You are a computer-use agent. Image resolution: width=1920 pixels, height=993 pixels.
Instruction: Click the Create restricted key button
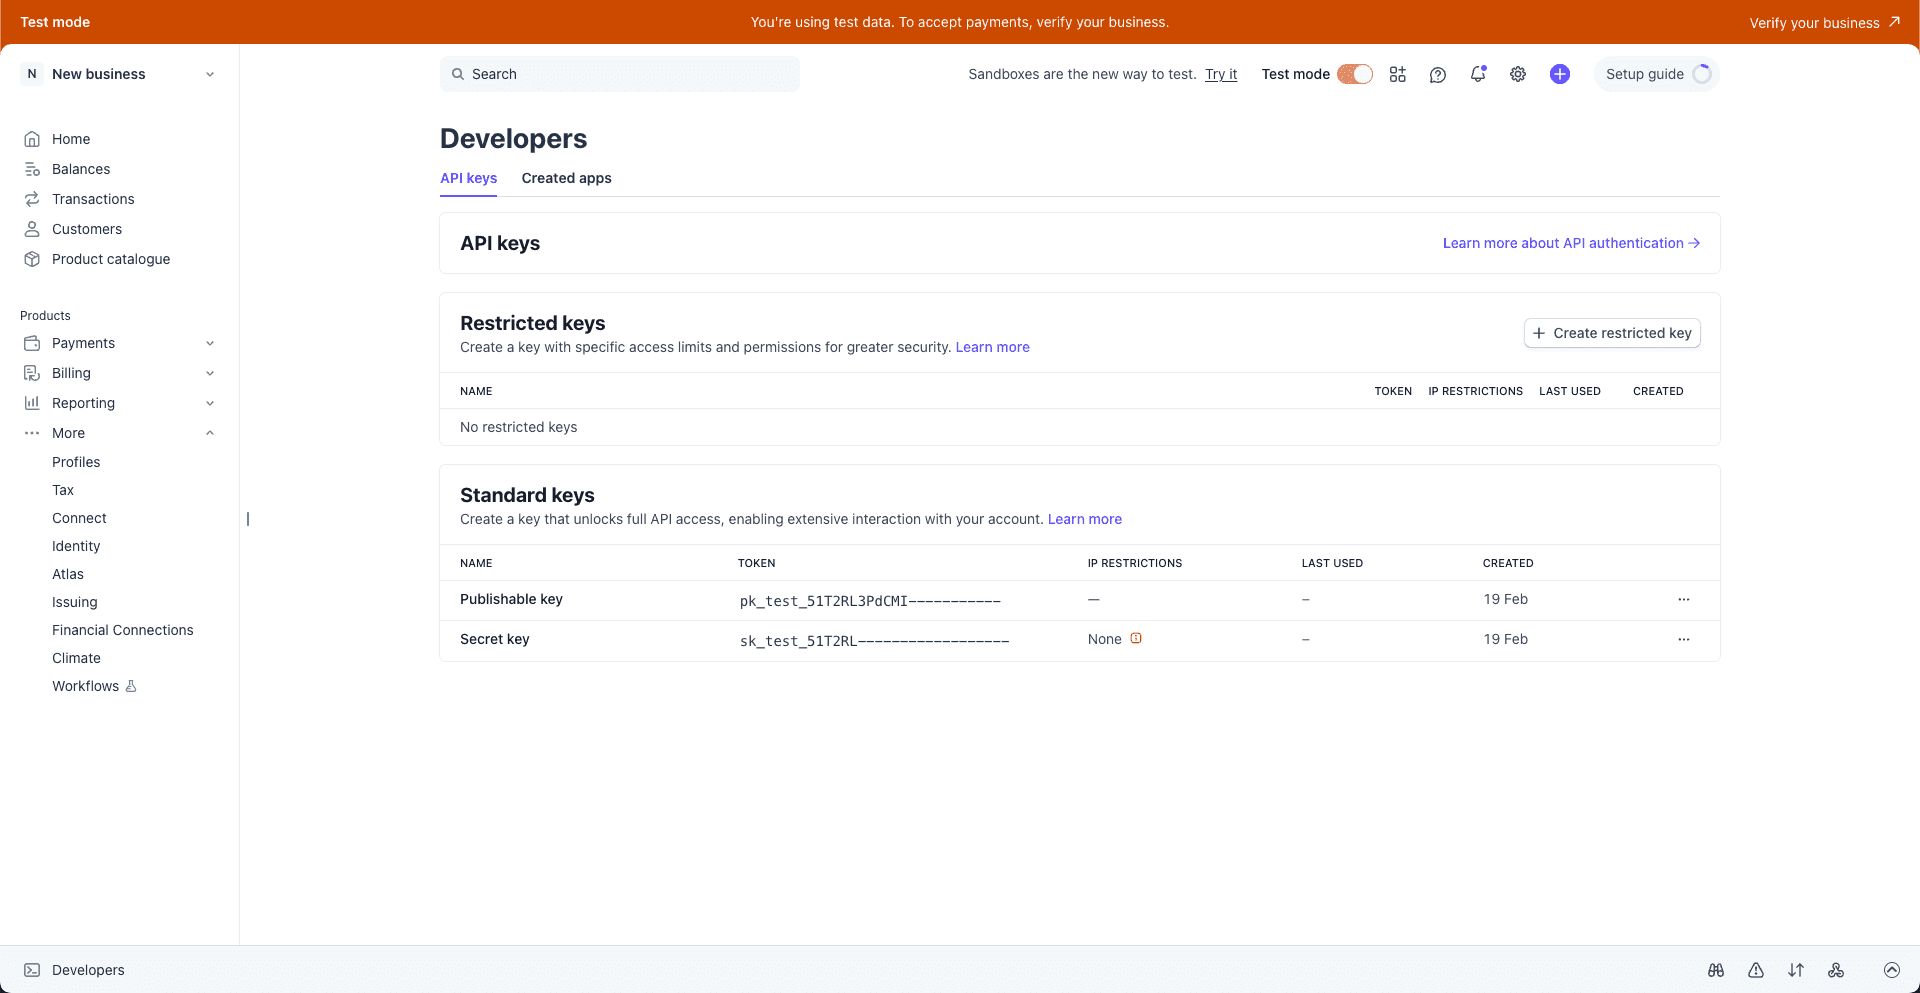pyautogui.click(x=1611, y=333)
